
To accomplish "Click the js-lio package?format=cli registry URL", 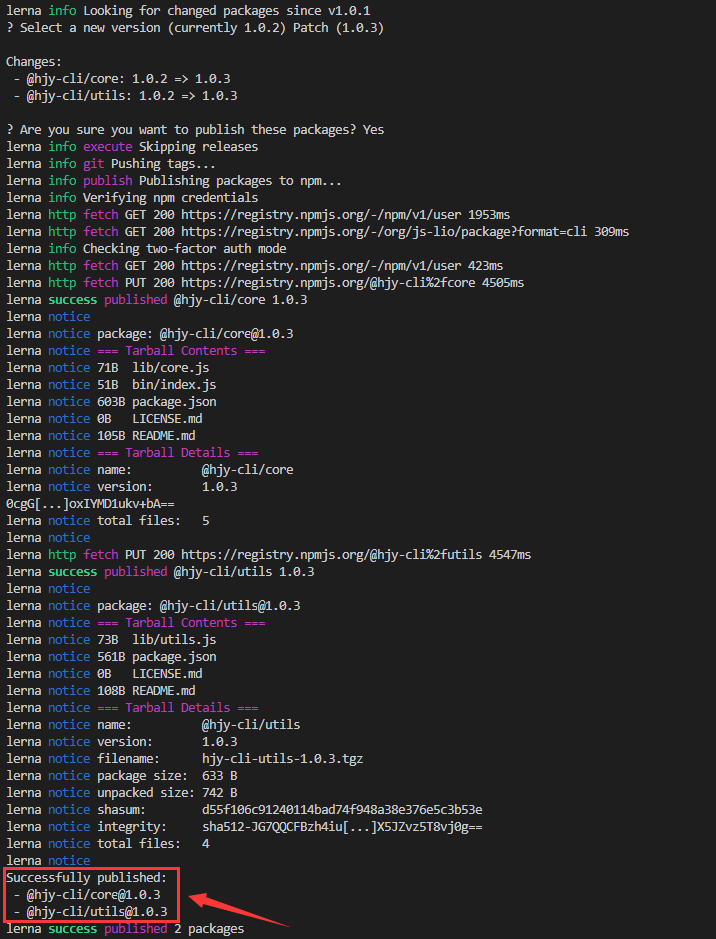I will [x=384, y=231].
